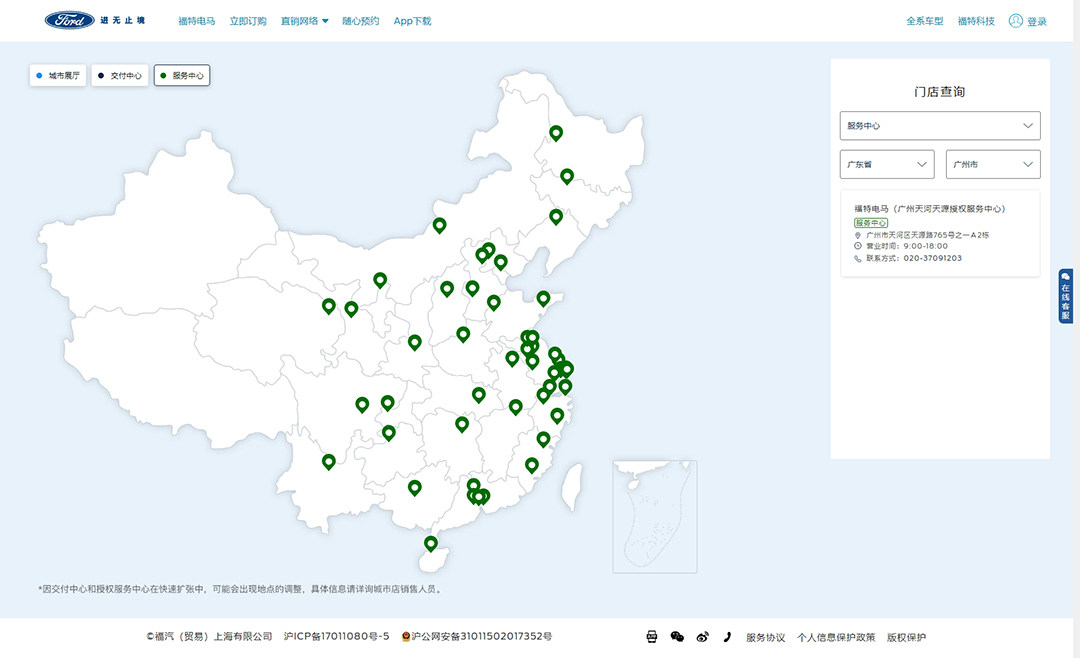Click the Ford logo in header
The width and height of the screenshot is (1080, 658).
click(69, 20)
